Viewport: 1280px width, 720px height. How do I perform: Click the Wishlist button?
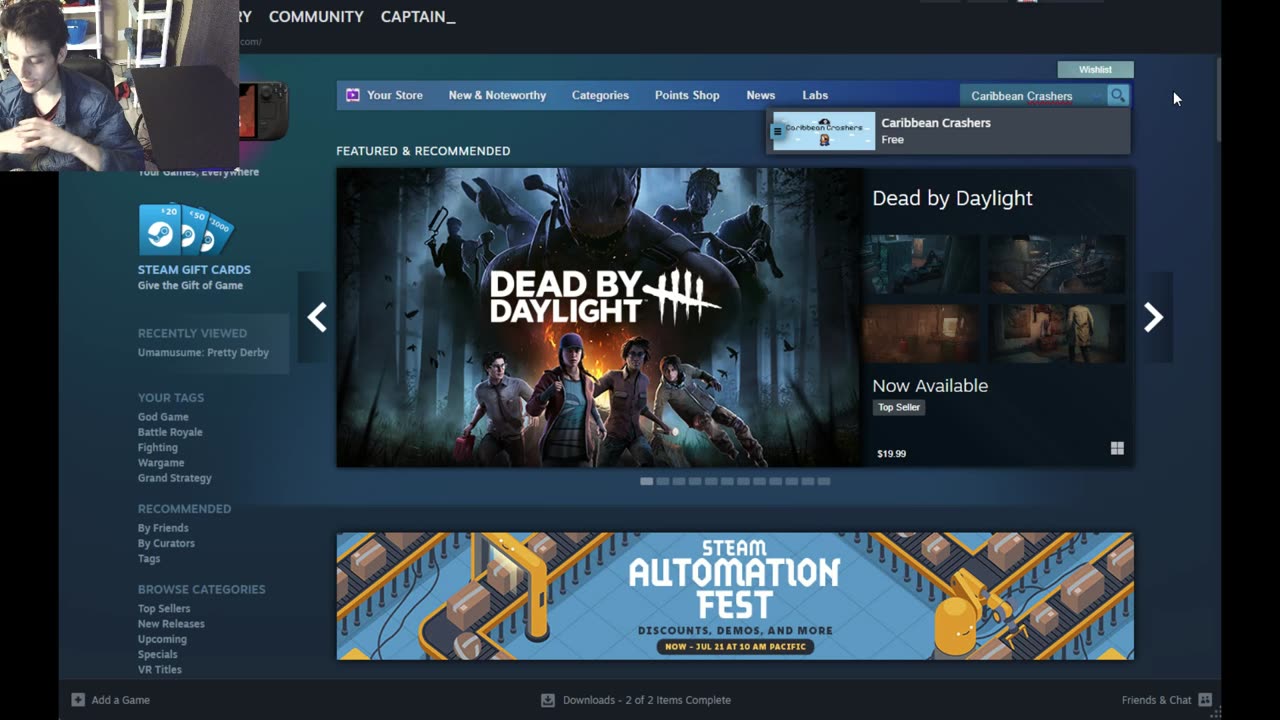[x=1095, y=69]
